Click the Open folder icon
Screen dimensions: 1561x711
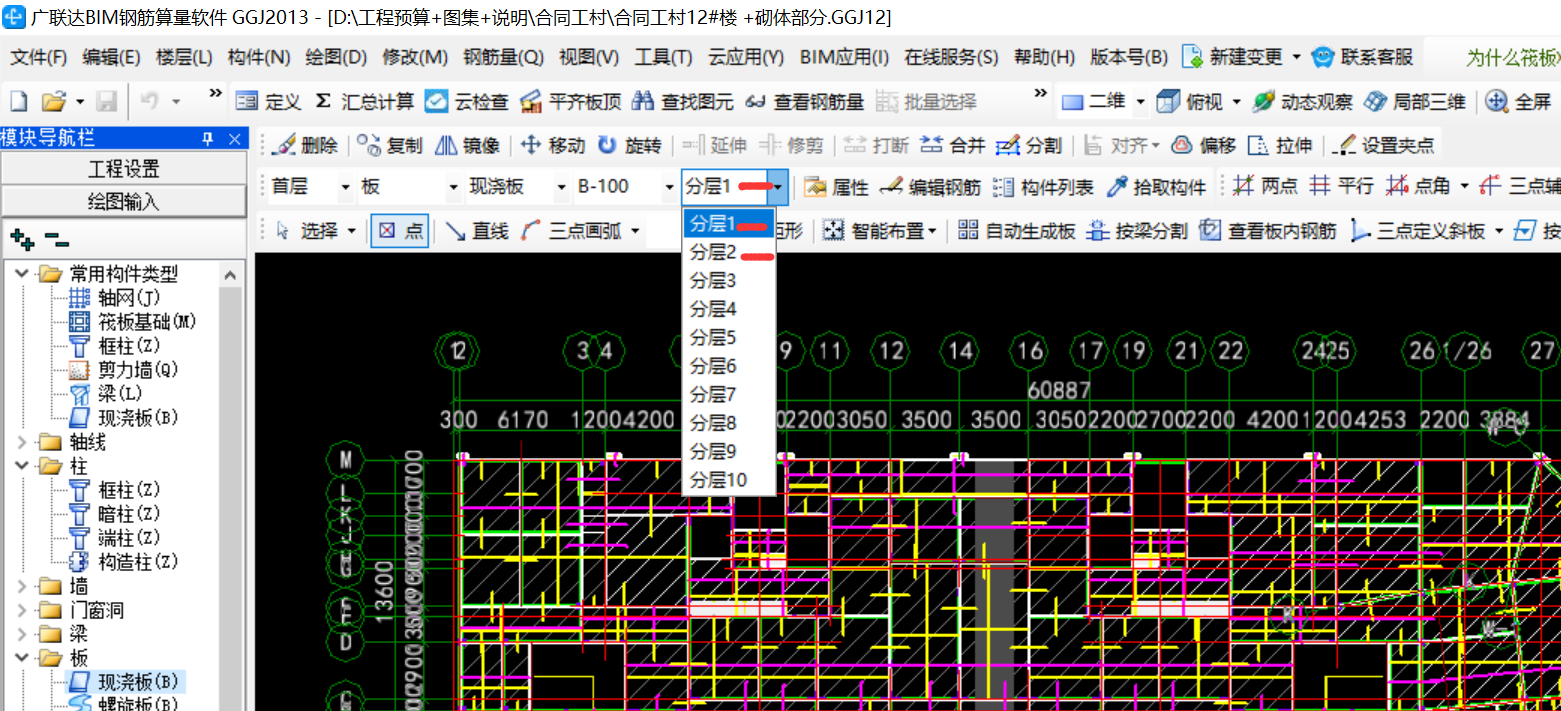click(53, 101)
